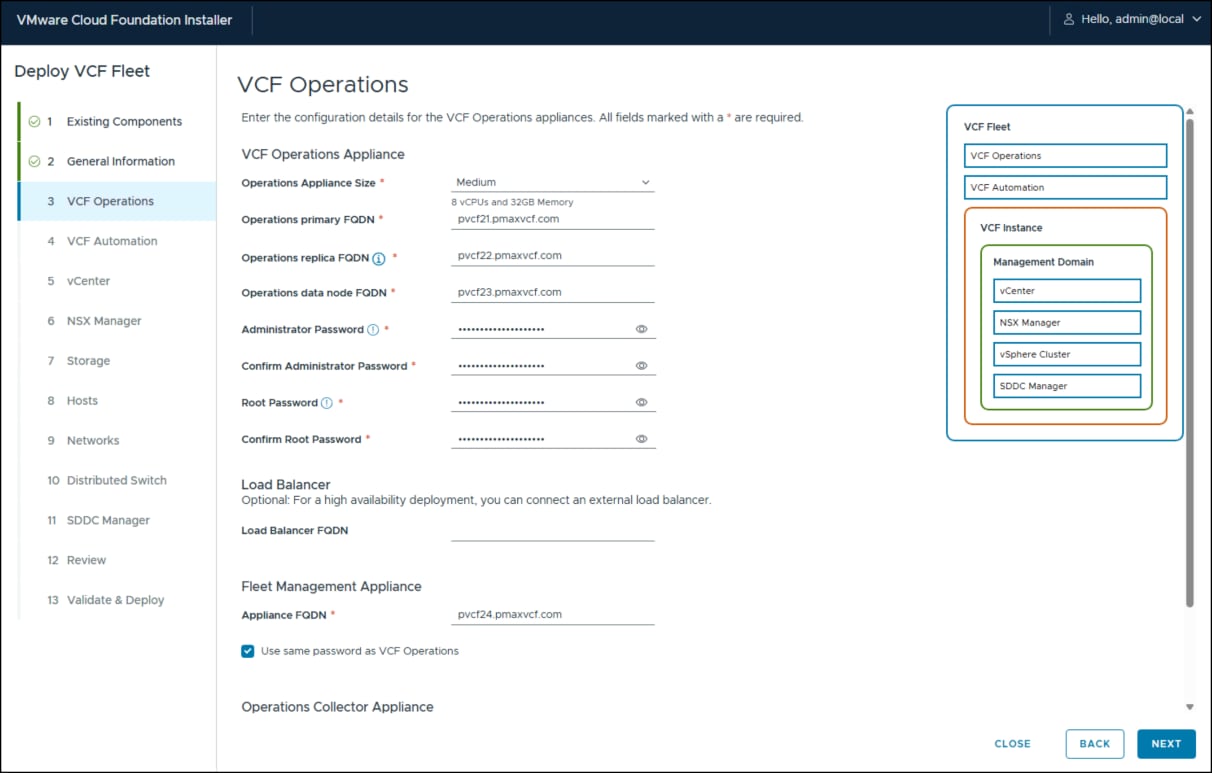Viewport: 1212px width, 773px height.
Task: Click the NEXT button
Action: (1166, 744)
